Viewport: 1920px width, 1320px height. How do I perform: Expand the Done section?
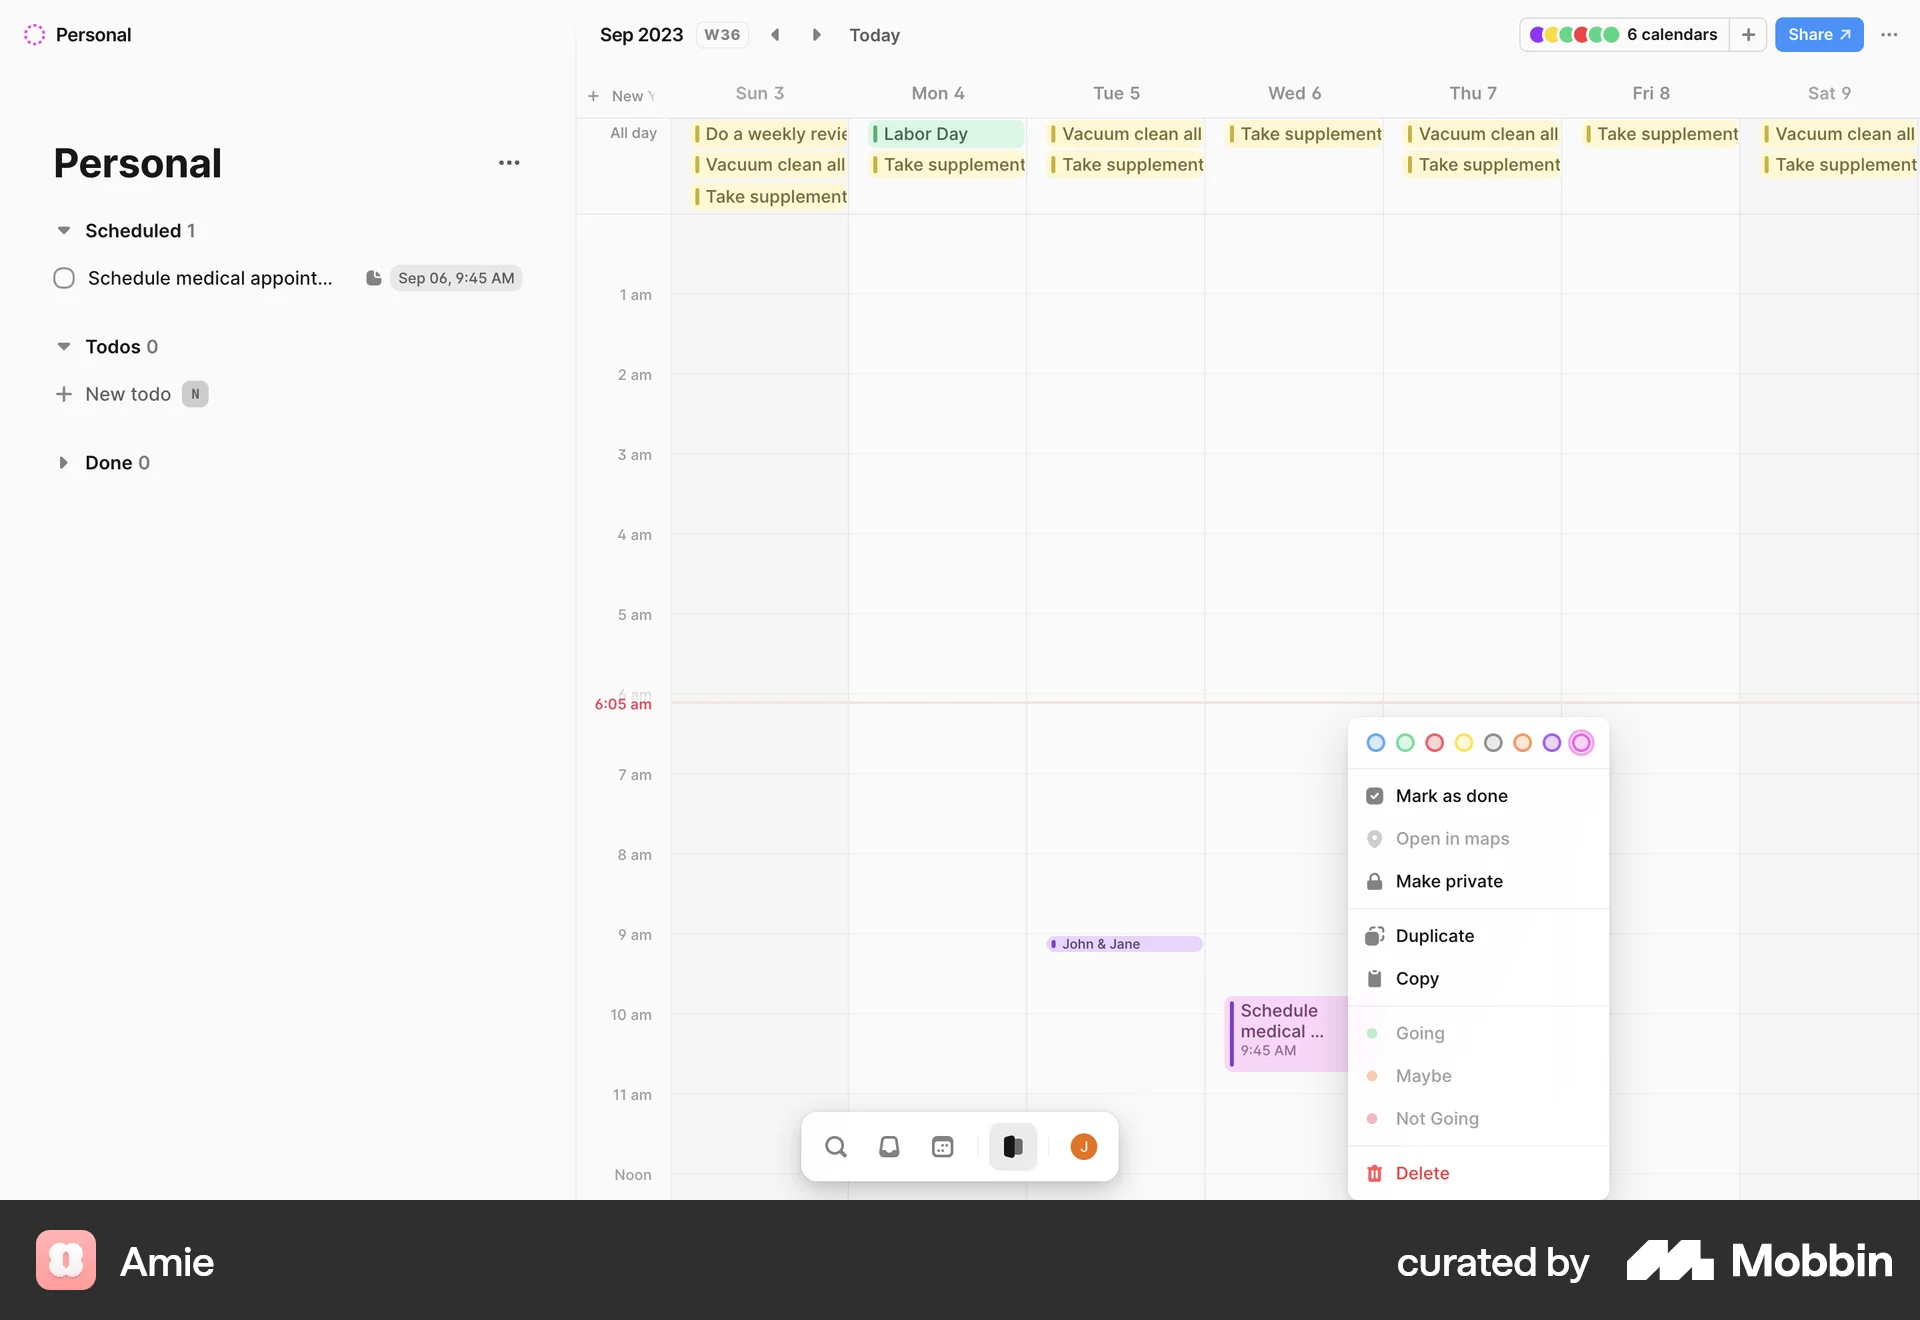(x=63, y=462)
